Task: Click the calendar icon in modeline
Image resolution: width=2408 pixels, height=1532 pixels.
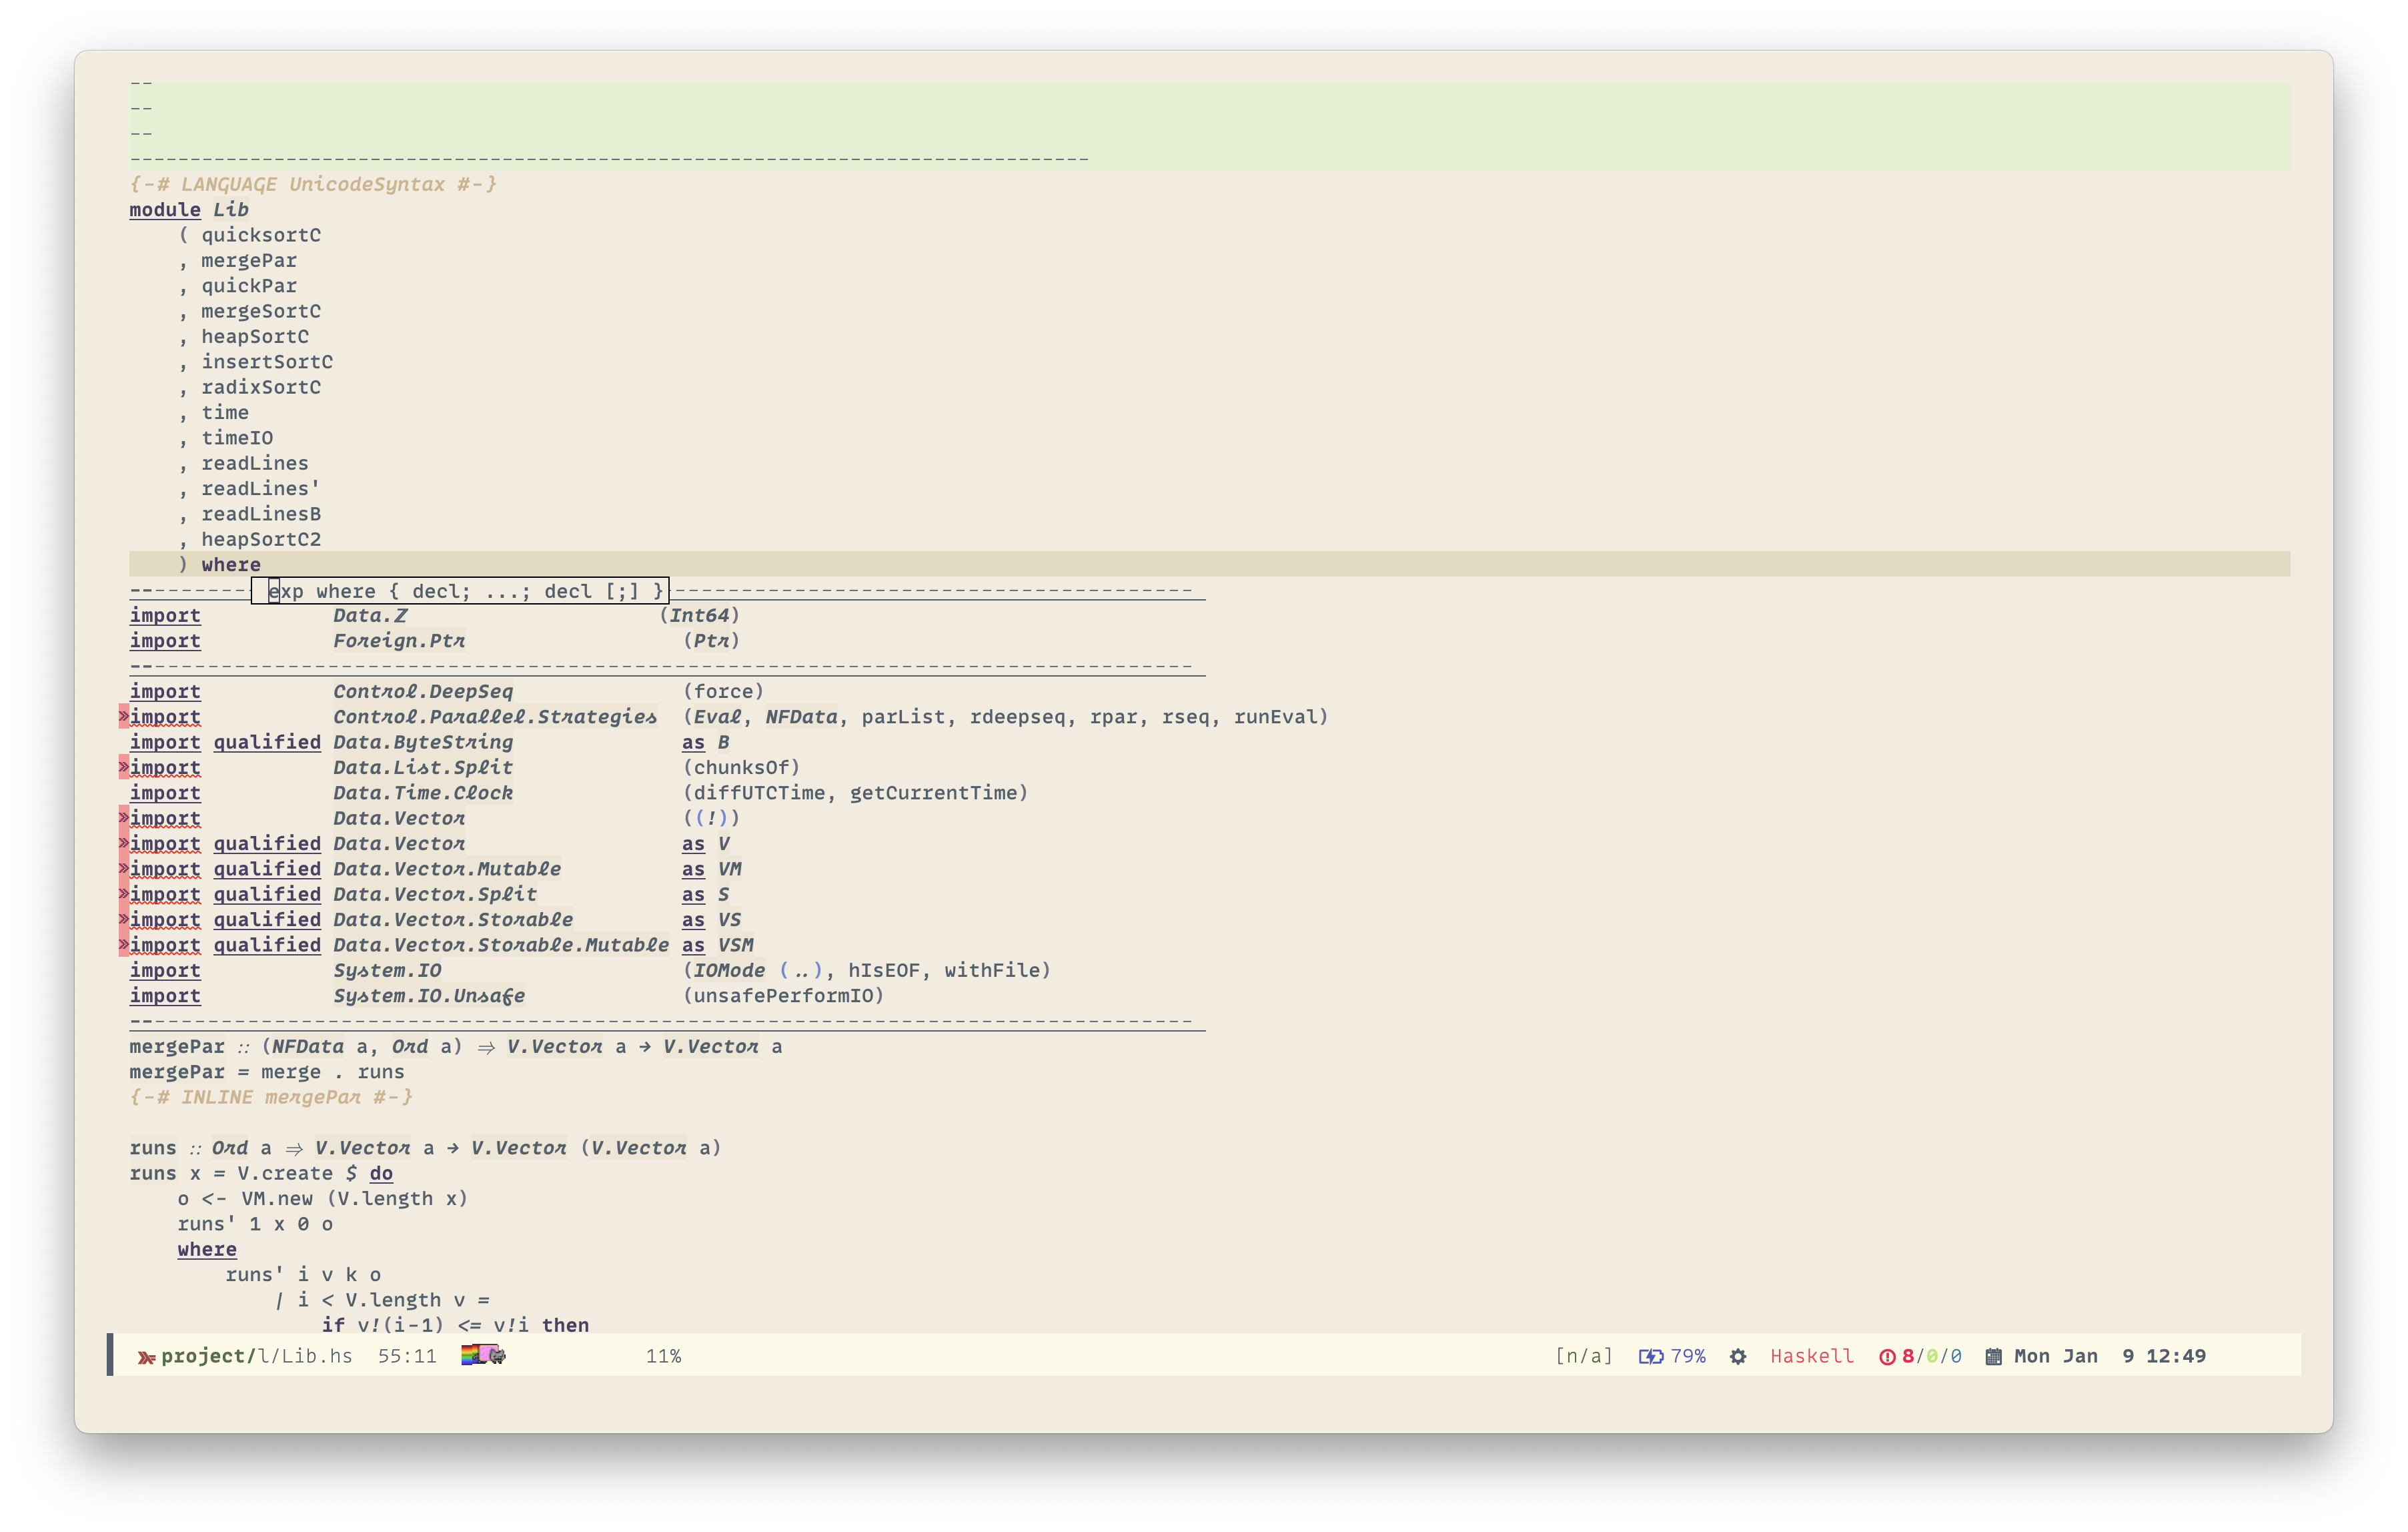Action: click(x=1993, y=1357)
